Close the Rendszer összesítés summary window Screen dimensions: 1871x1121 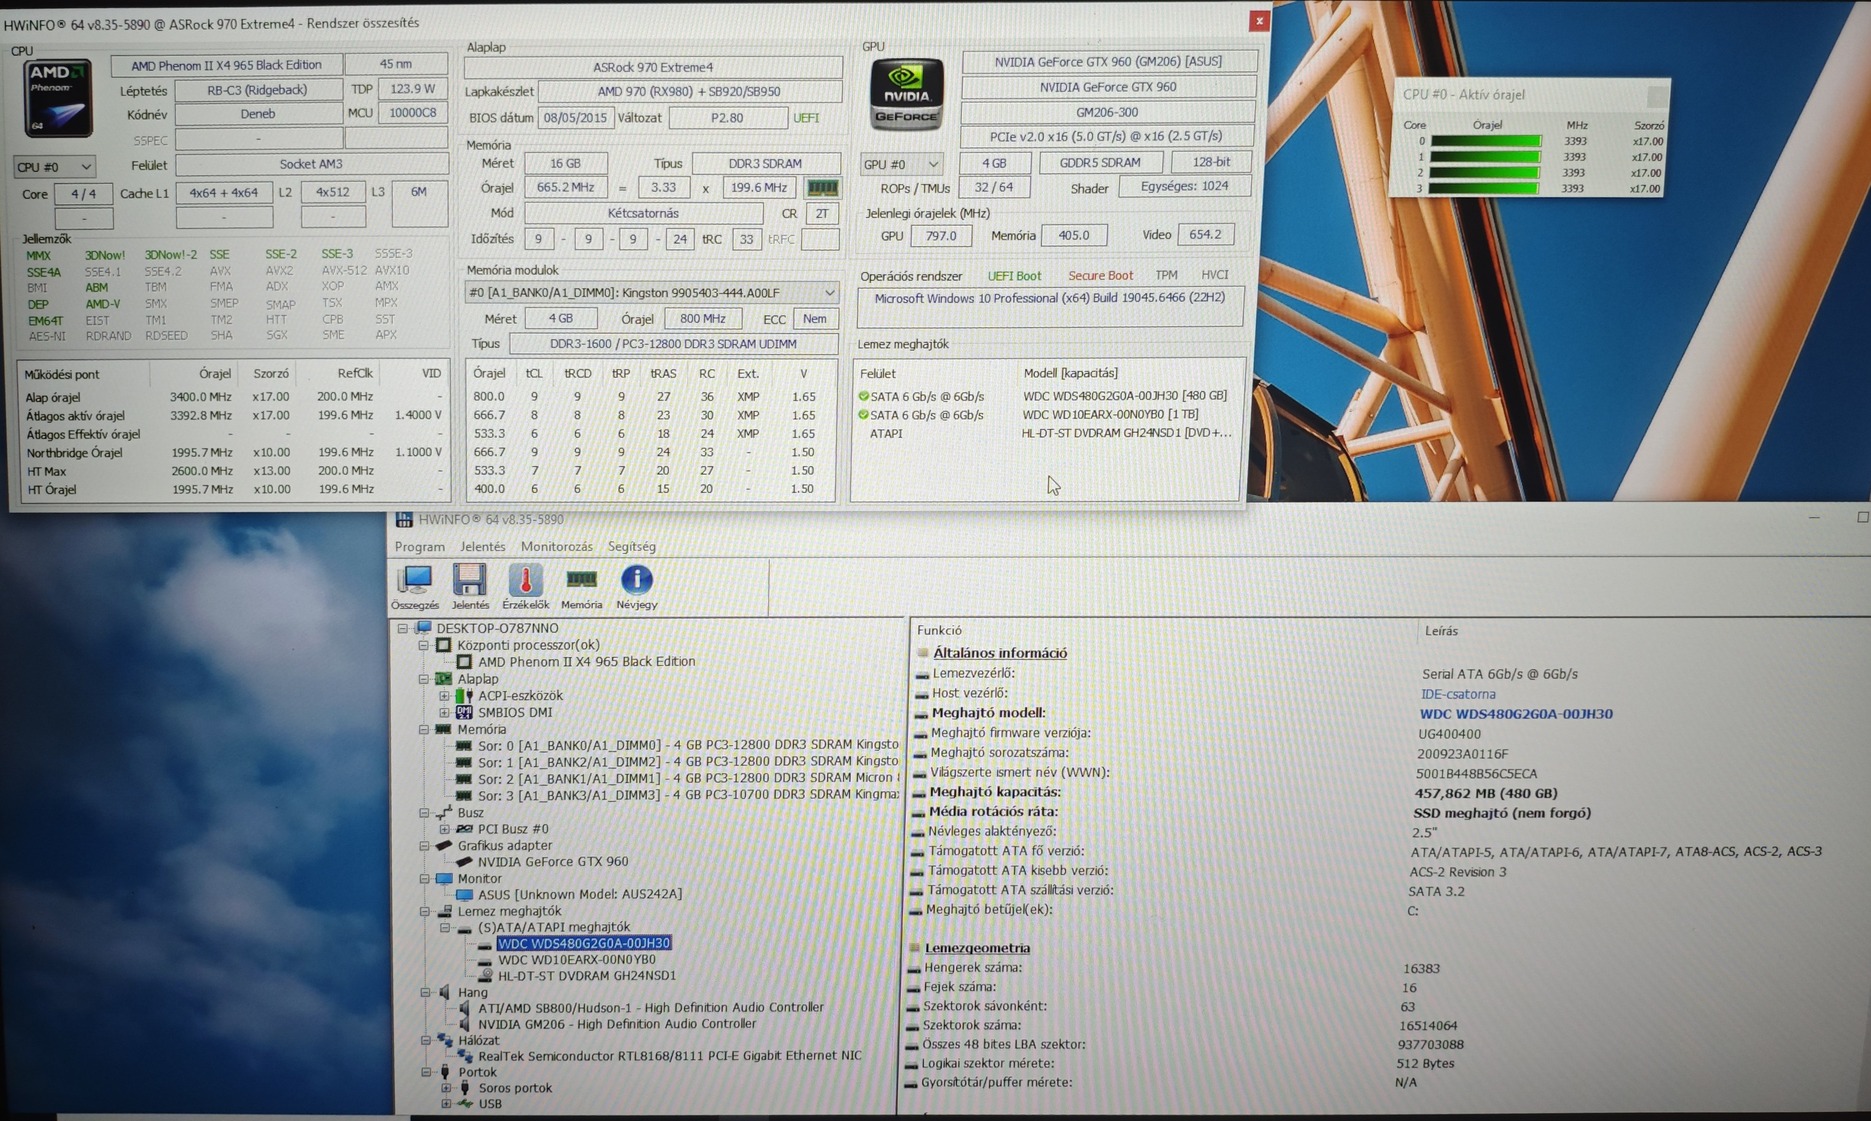1259,21
